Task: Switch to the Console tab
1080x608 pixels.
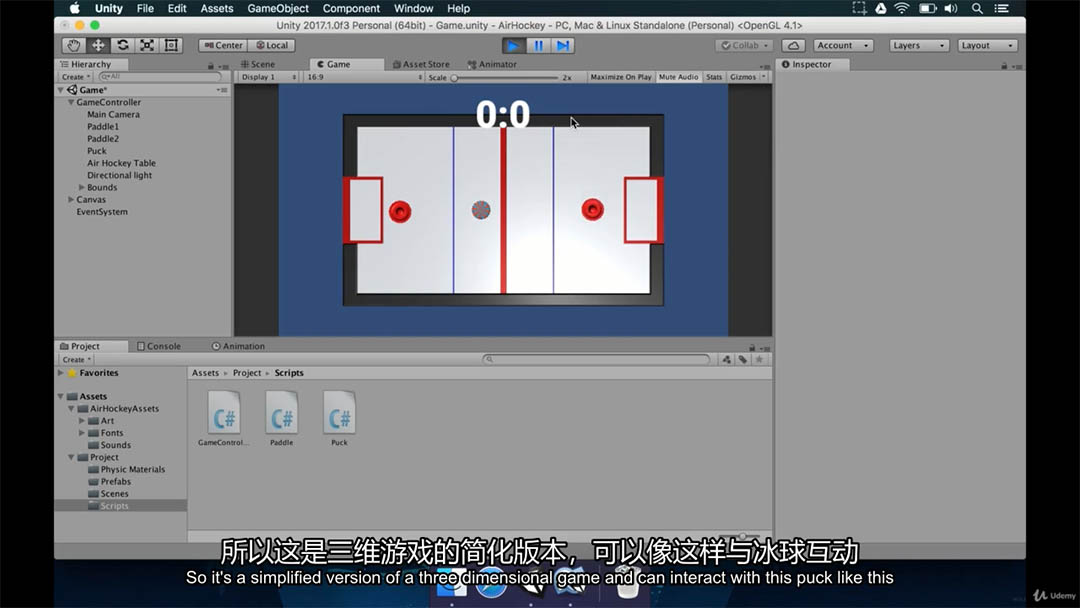Action: (159, 346)
